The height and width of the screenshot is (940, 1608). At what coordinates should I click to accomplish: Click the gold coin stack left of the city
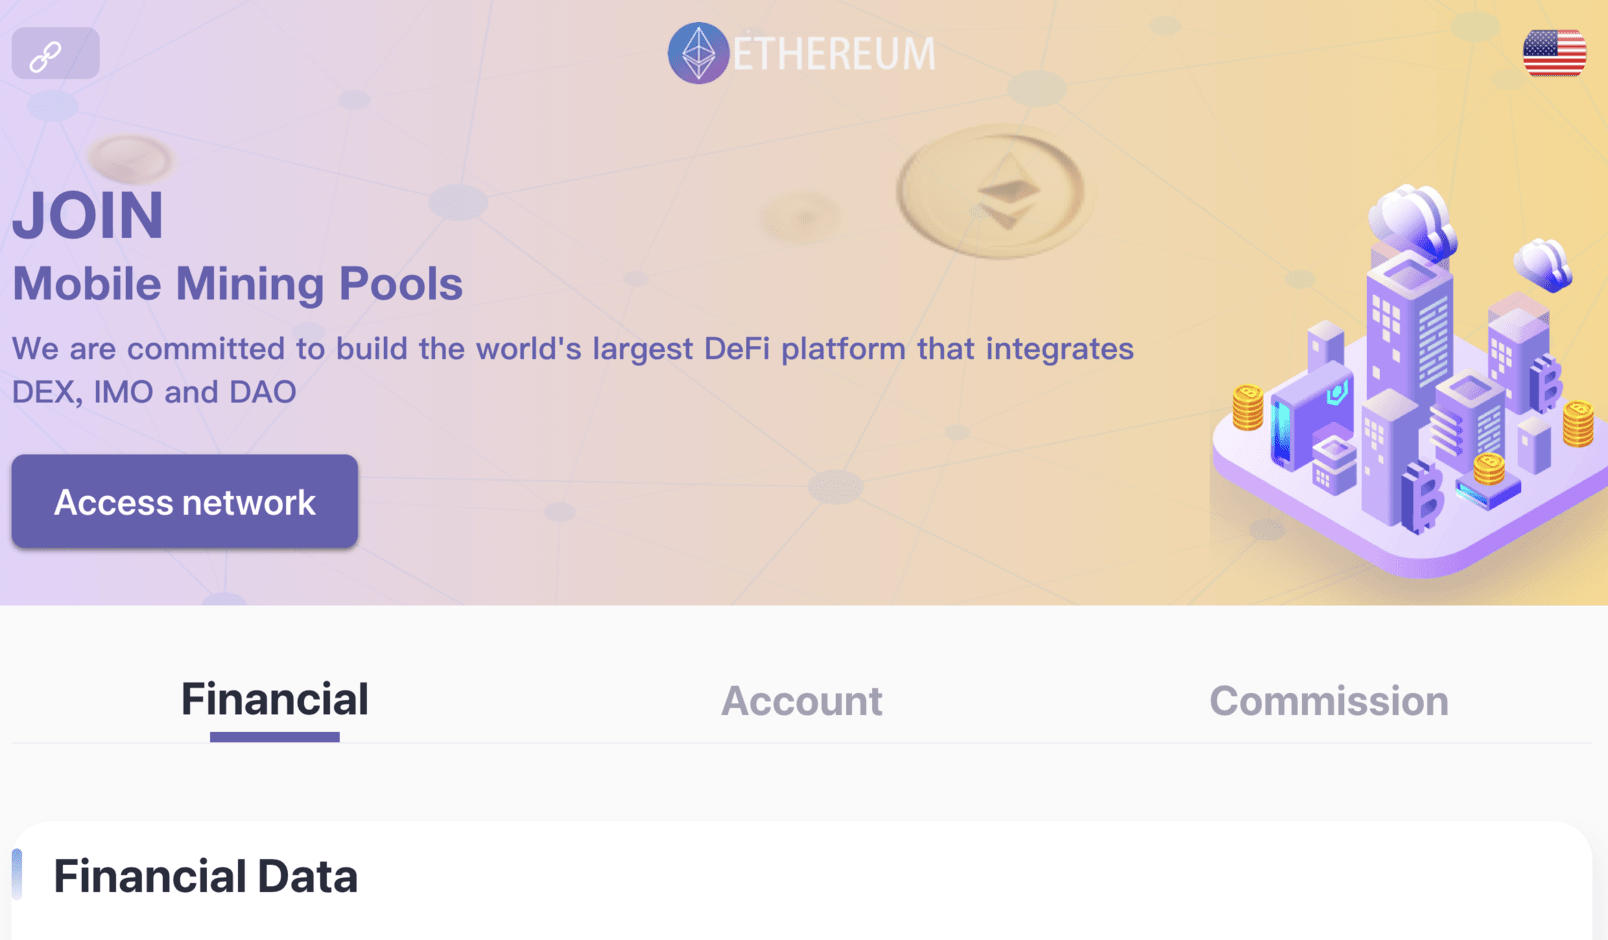1248,408
